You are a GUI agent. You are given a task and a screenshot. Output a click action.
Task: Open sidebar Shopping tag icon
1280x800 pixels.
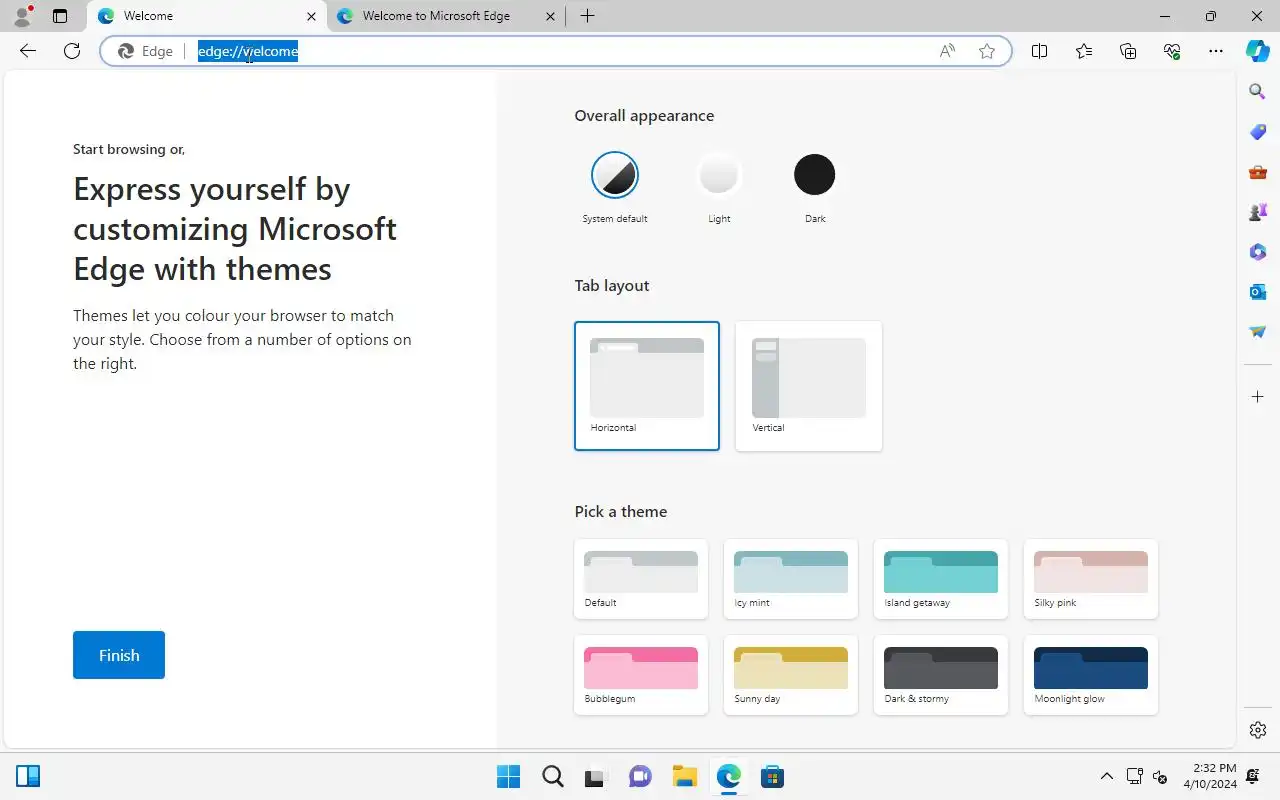1258,132
